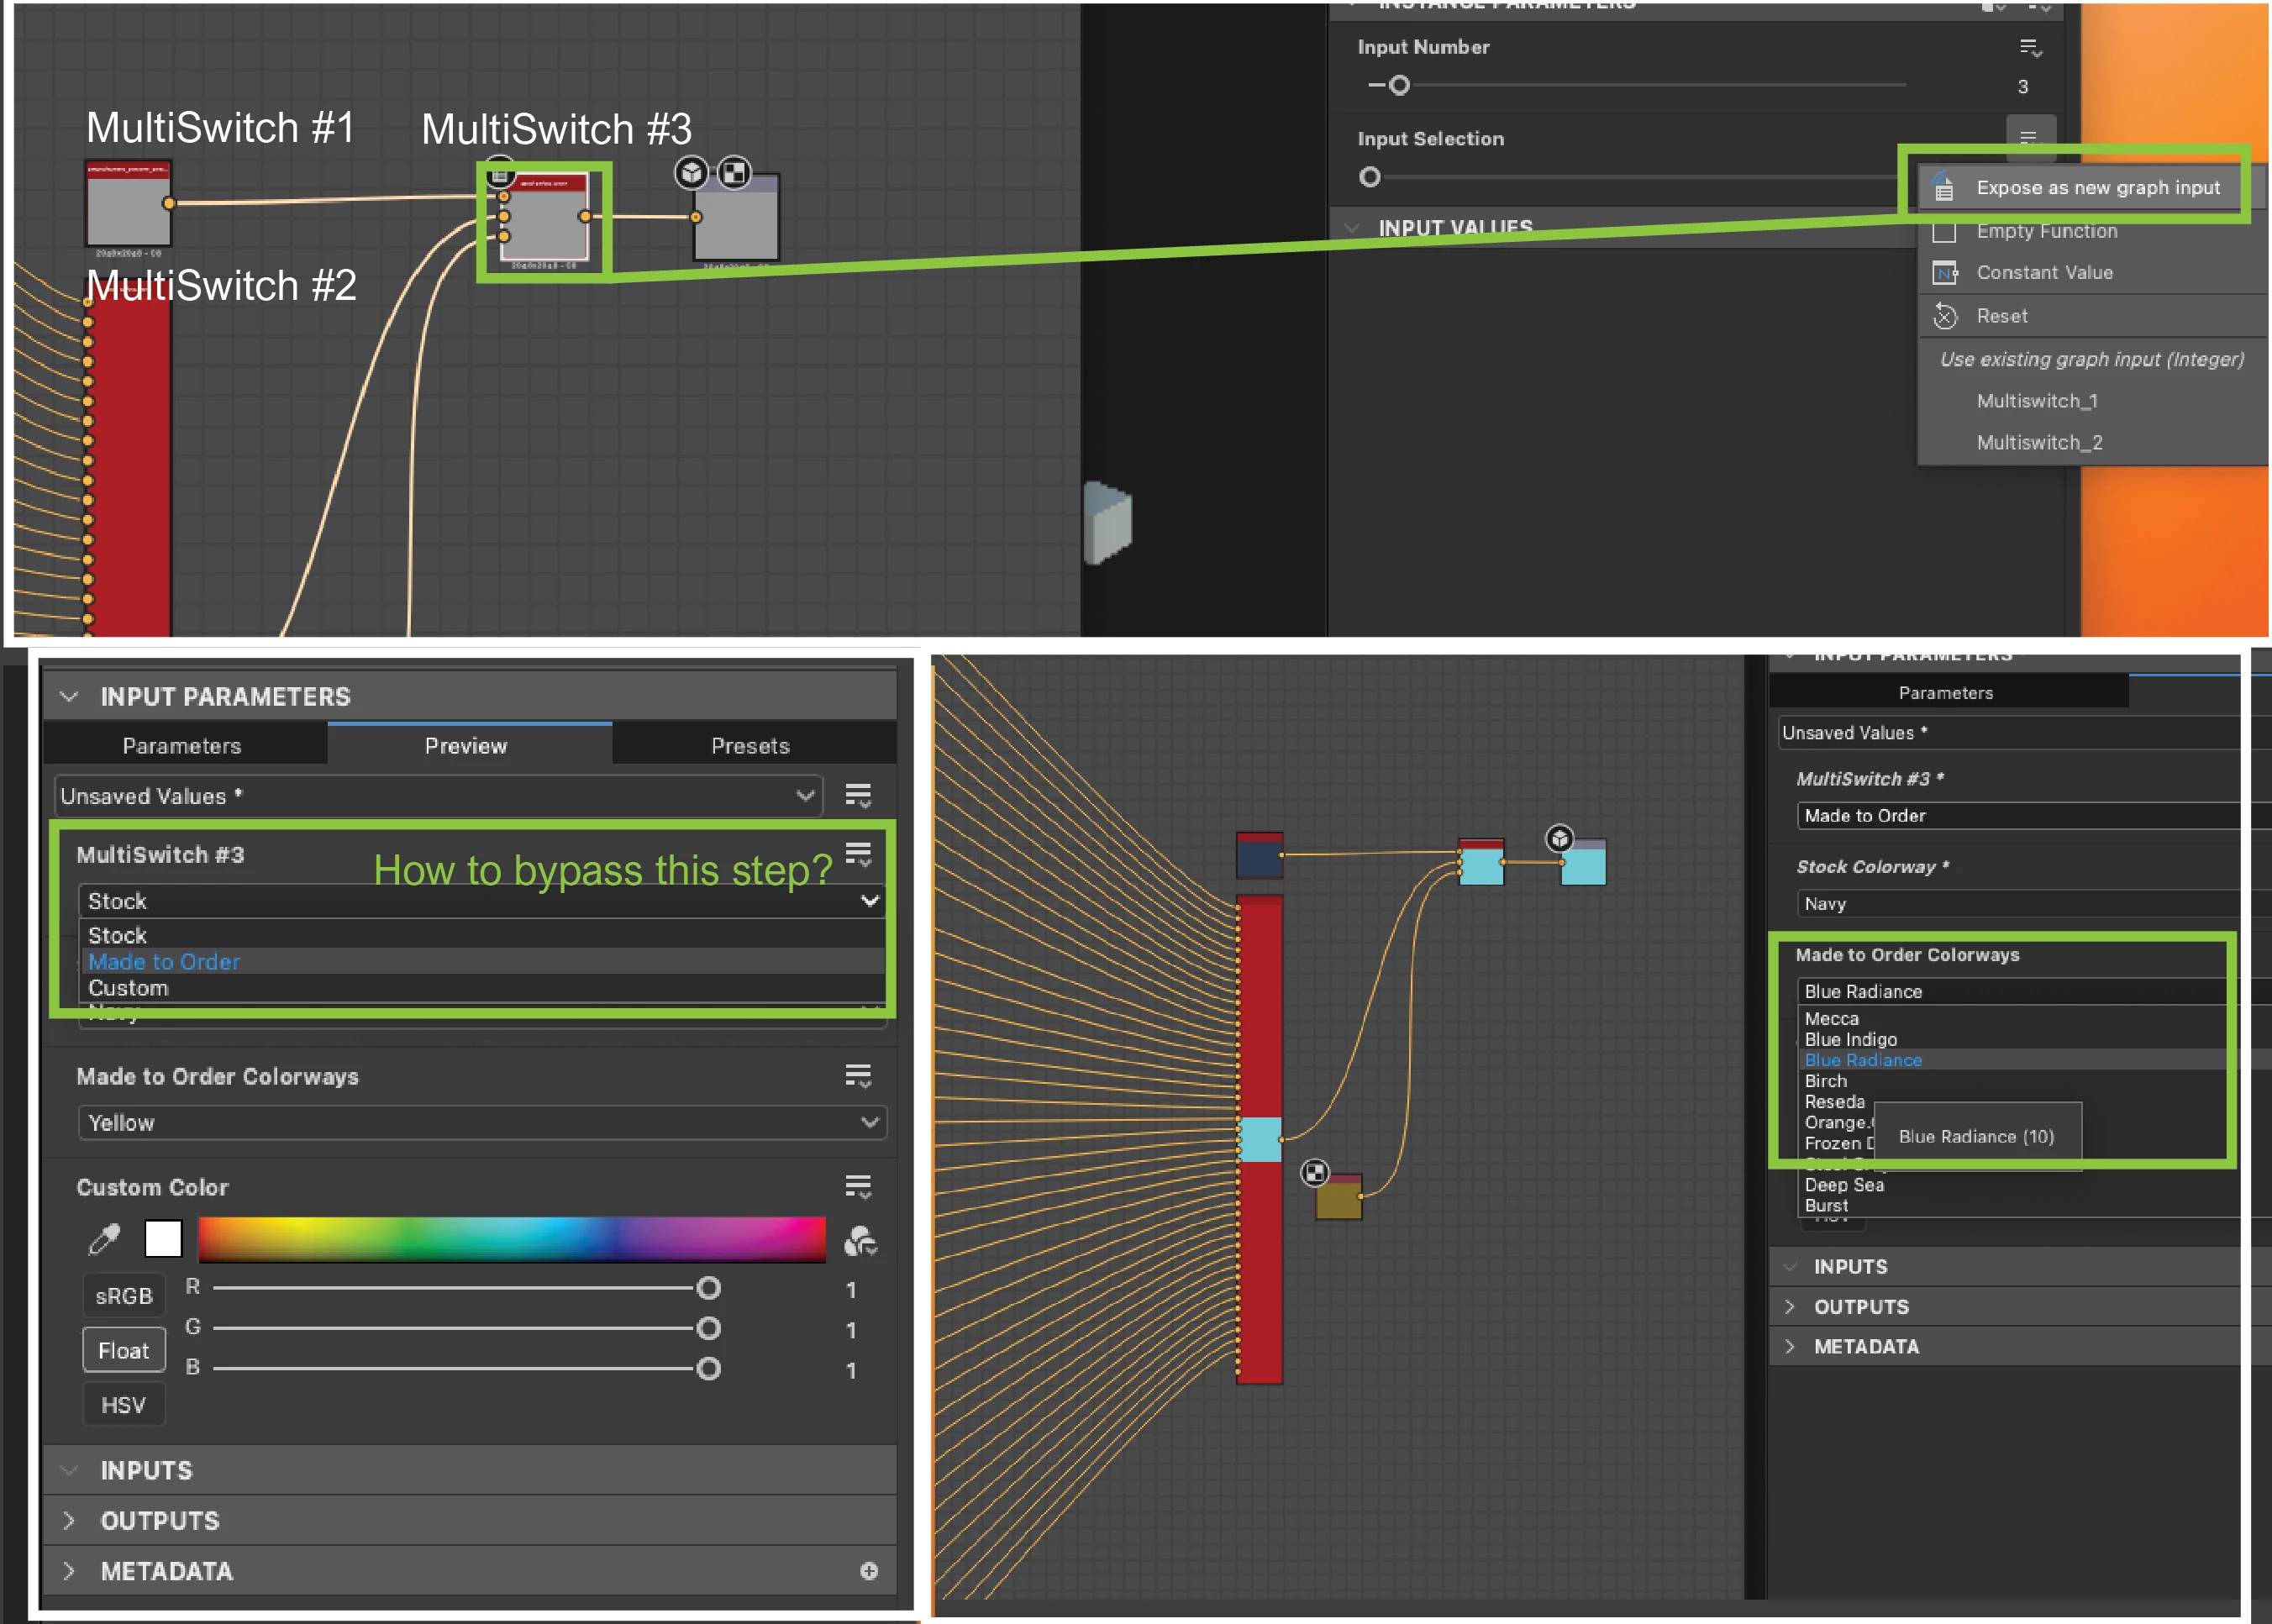Select Made to Order in dropdown list
The width and height of the screenshot is (2272, 1624).
(x=165, y=962)
